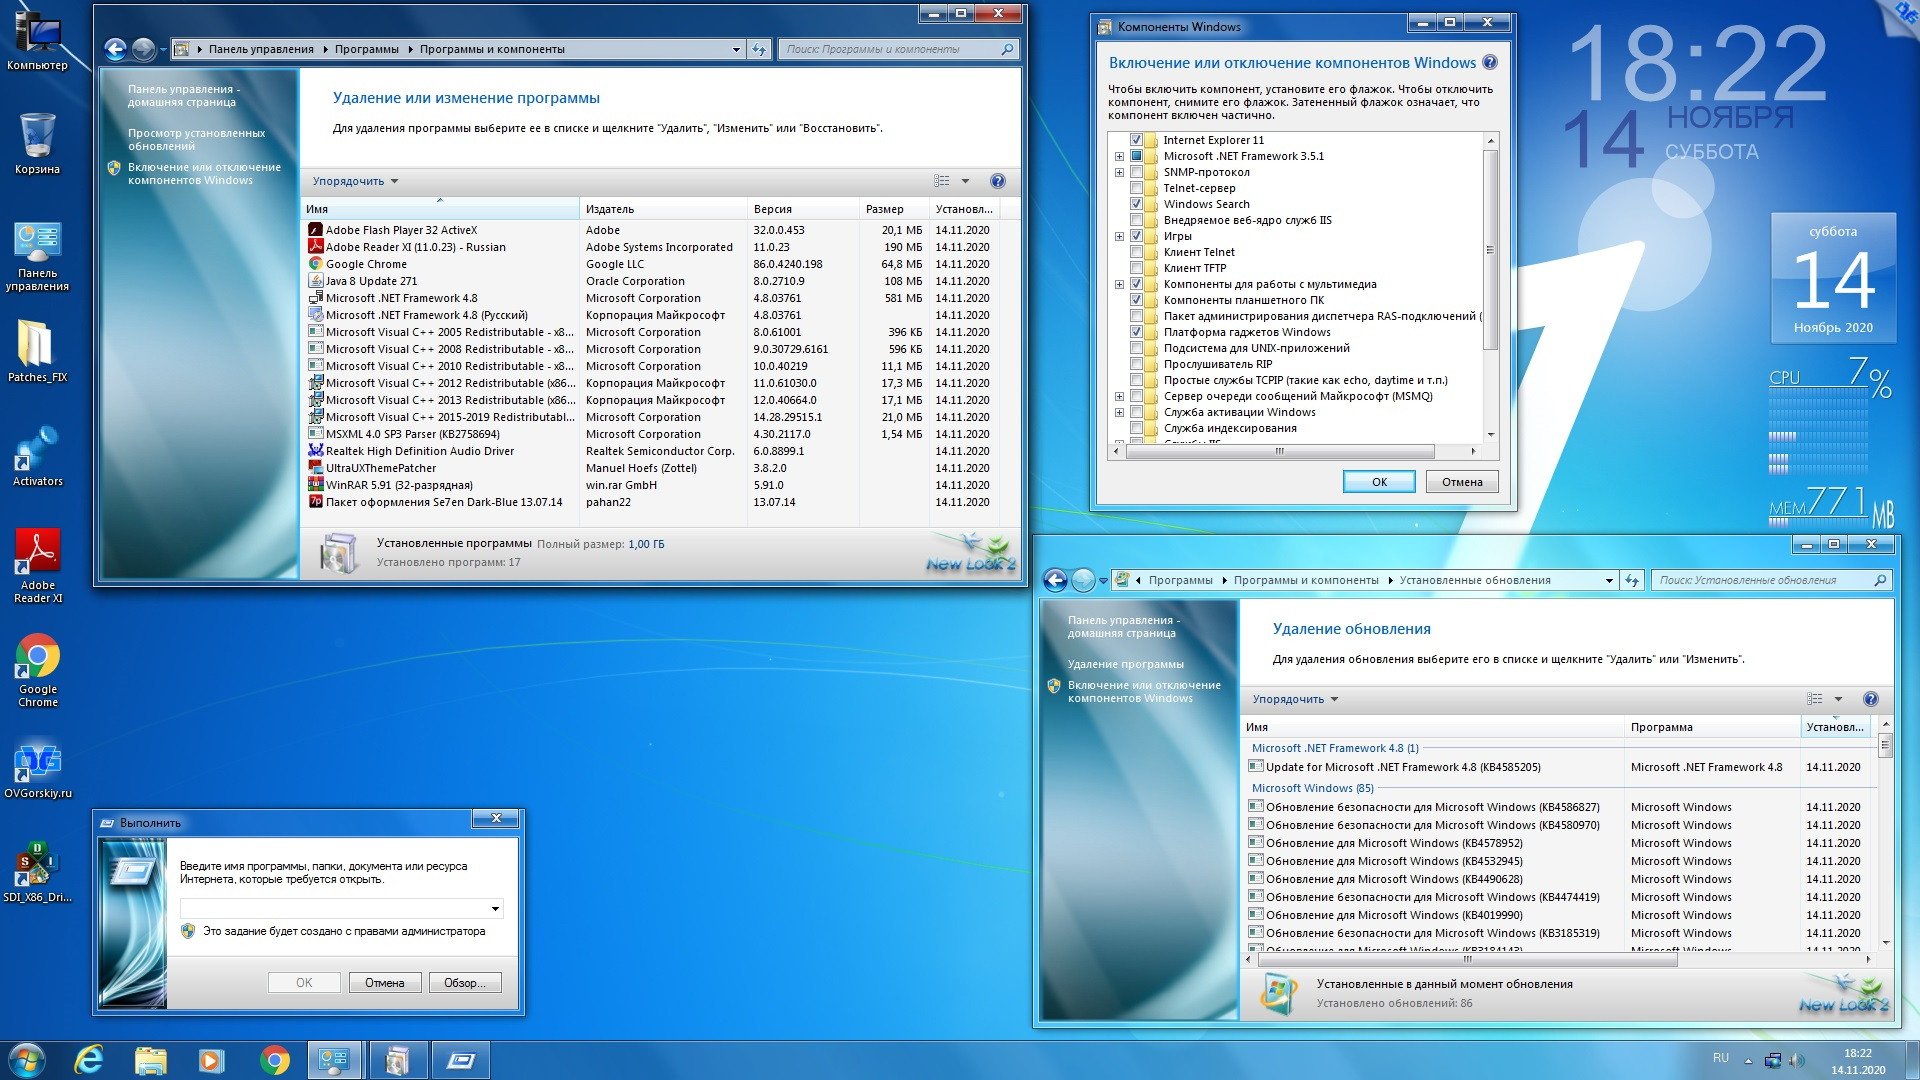Sort by Версия column header

804,209
